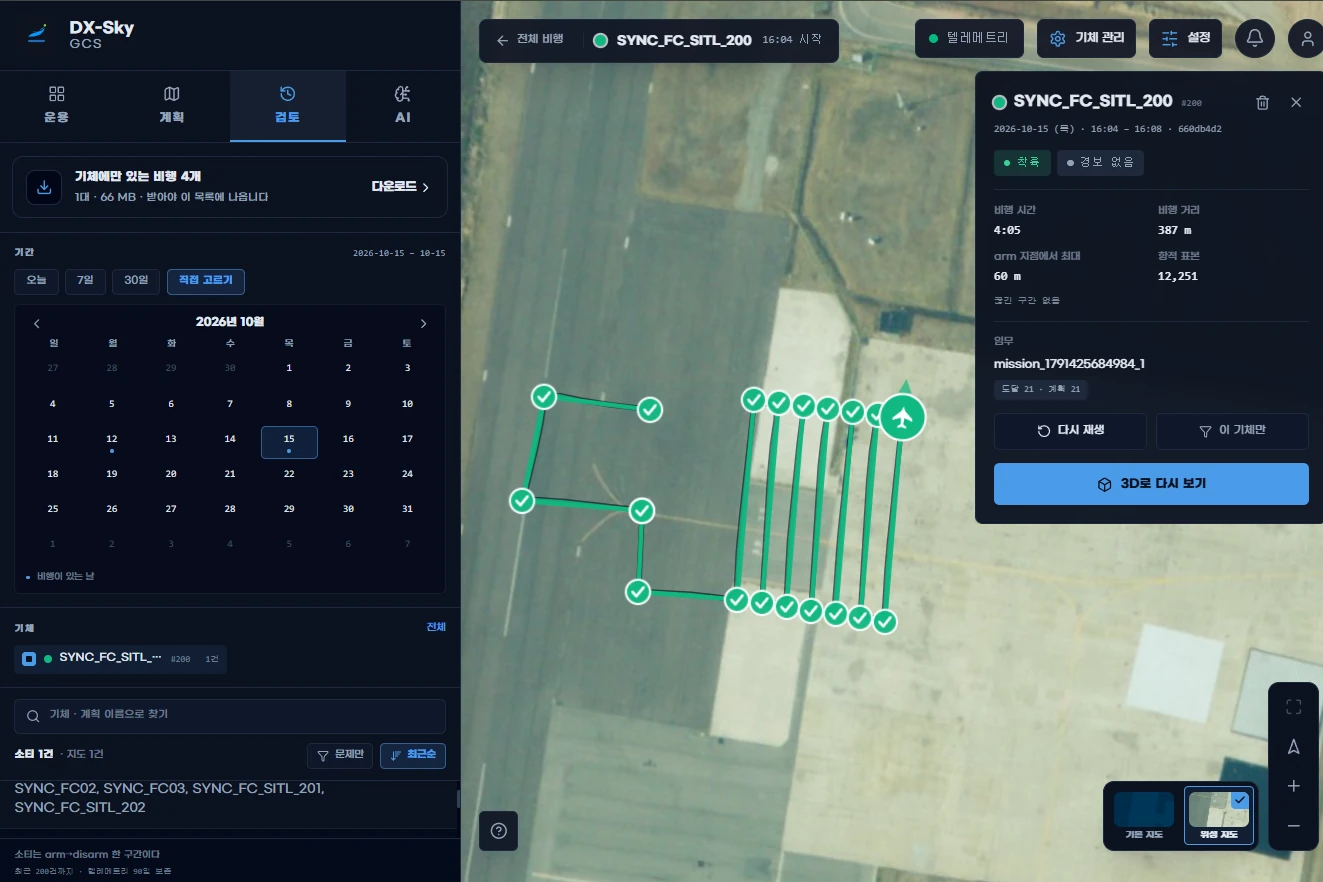Delete this flight with the trash icon
This screenshot has width=1323, height=882.
1263,102
